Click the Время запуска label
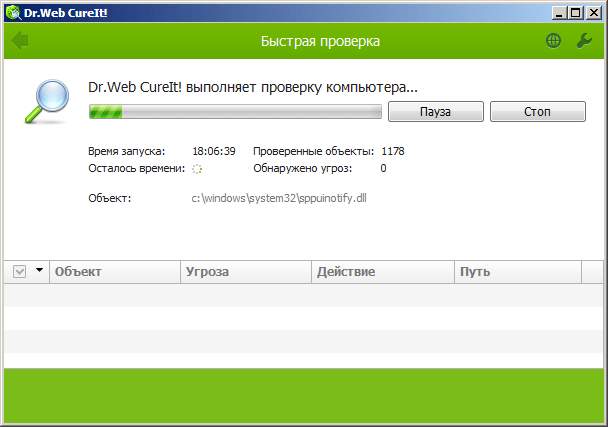Screen dimensions: 608x427 (126, 151)
